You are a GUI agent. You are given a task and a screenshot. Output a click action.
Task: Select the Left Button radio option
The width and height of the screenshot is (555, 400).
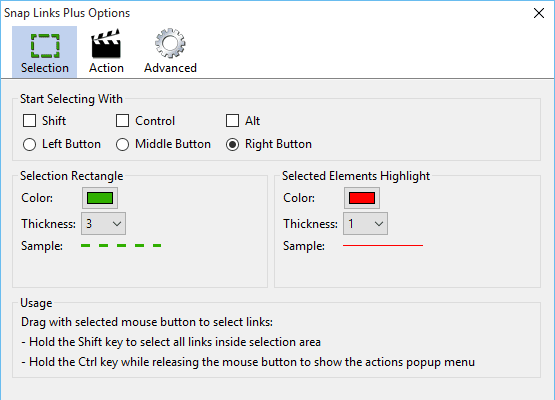29,144
